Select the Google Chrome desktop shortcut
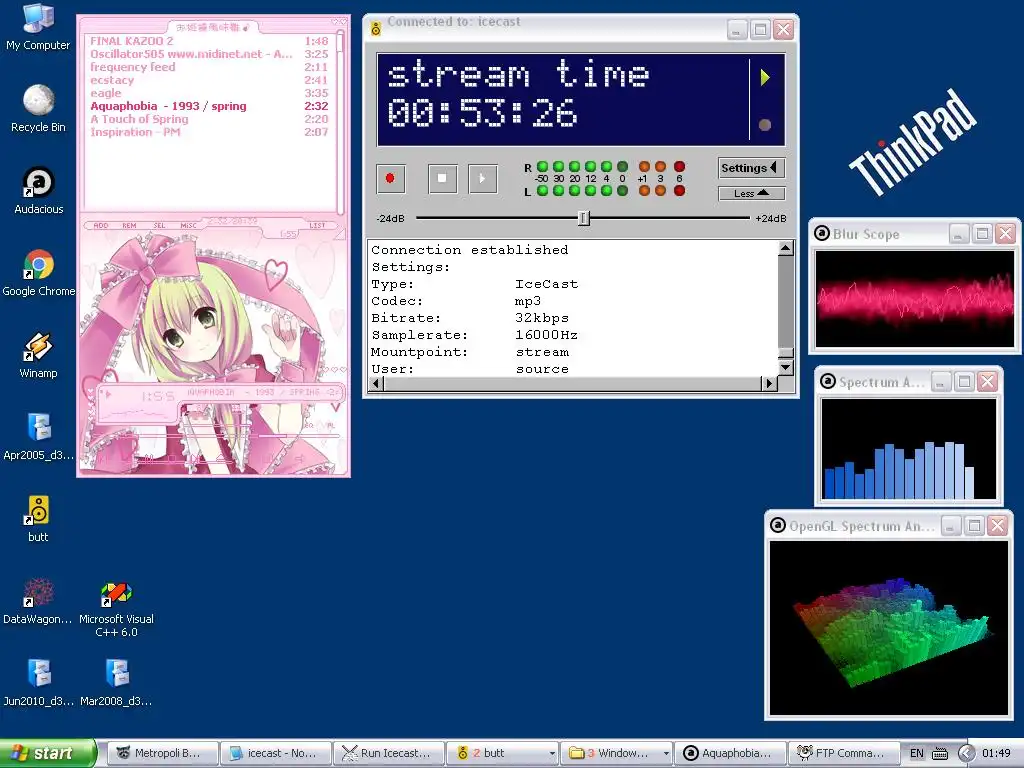The height and width of the screenshot is (768, 1024). point(39,273)
